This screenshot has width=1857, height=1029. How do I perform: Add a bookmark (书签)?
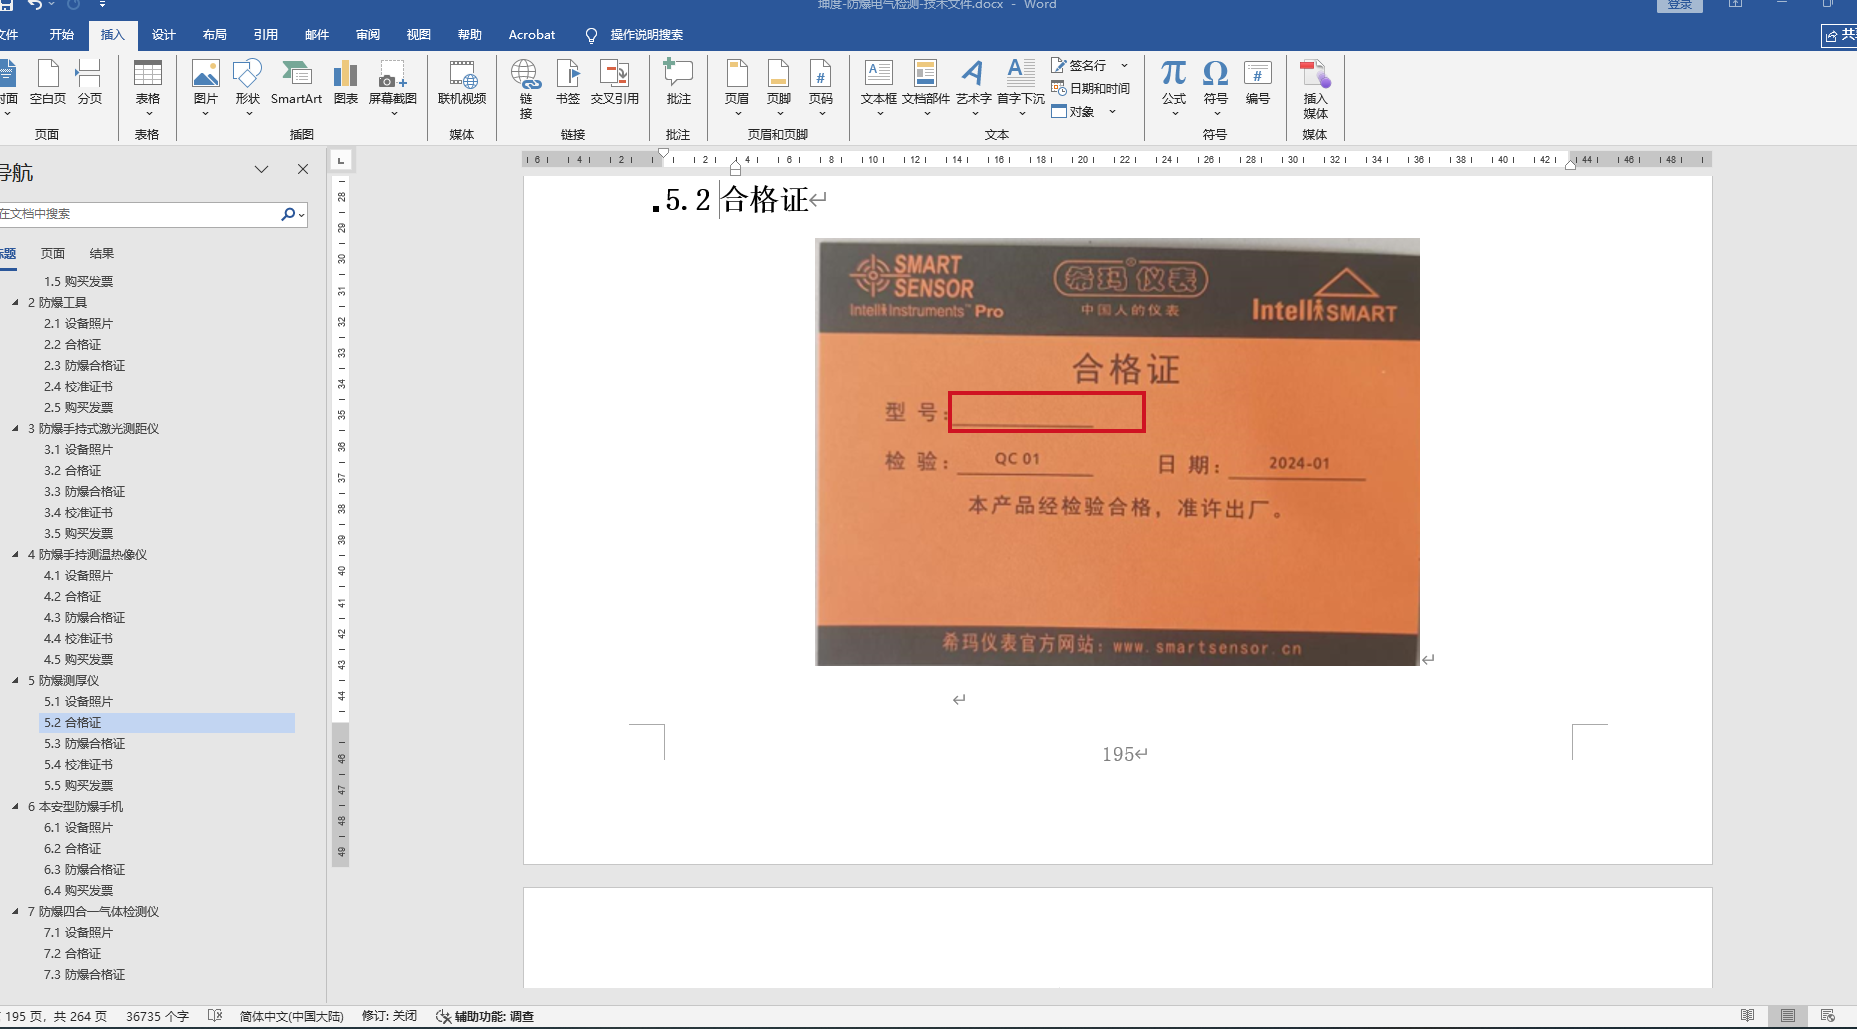(568, 83)
